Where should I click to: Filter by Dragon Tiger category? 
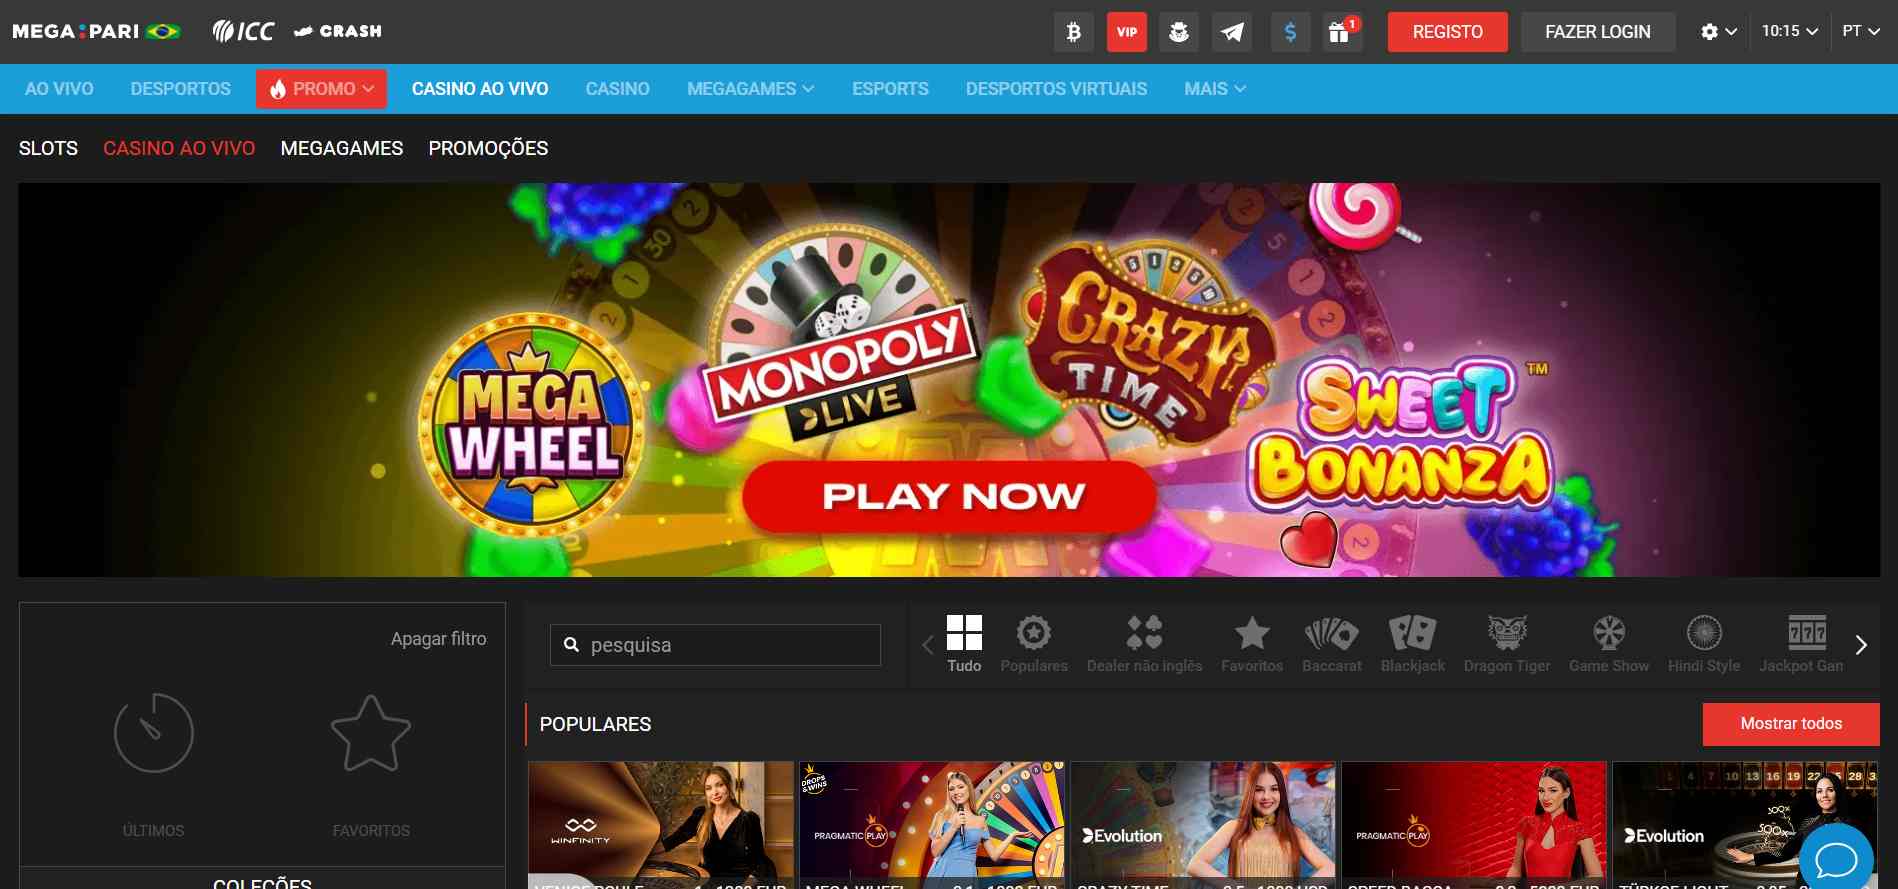[1507, 644]
